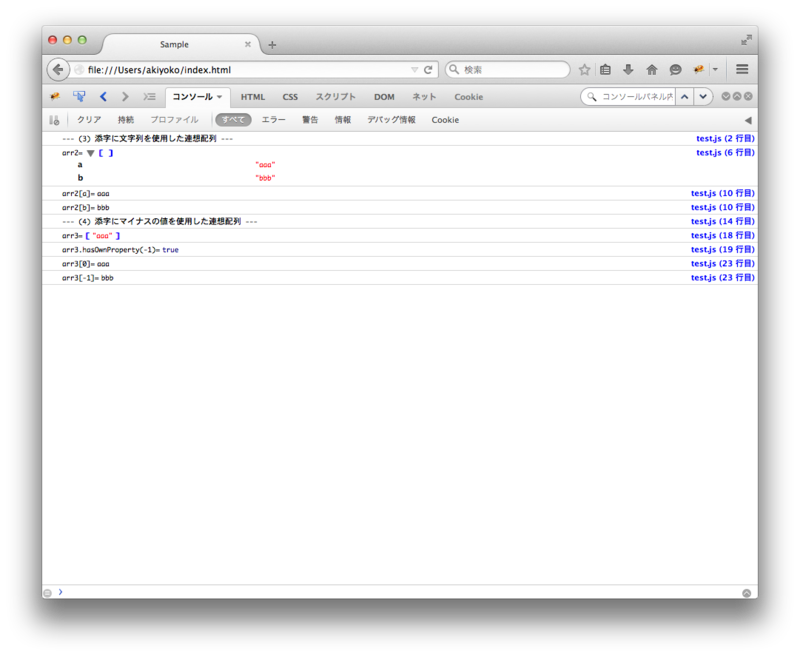This screenshot has width=800, height=657.
Task: Toggle the command line popup icon
Action: click(x=149, y=96)
